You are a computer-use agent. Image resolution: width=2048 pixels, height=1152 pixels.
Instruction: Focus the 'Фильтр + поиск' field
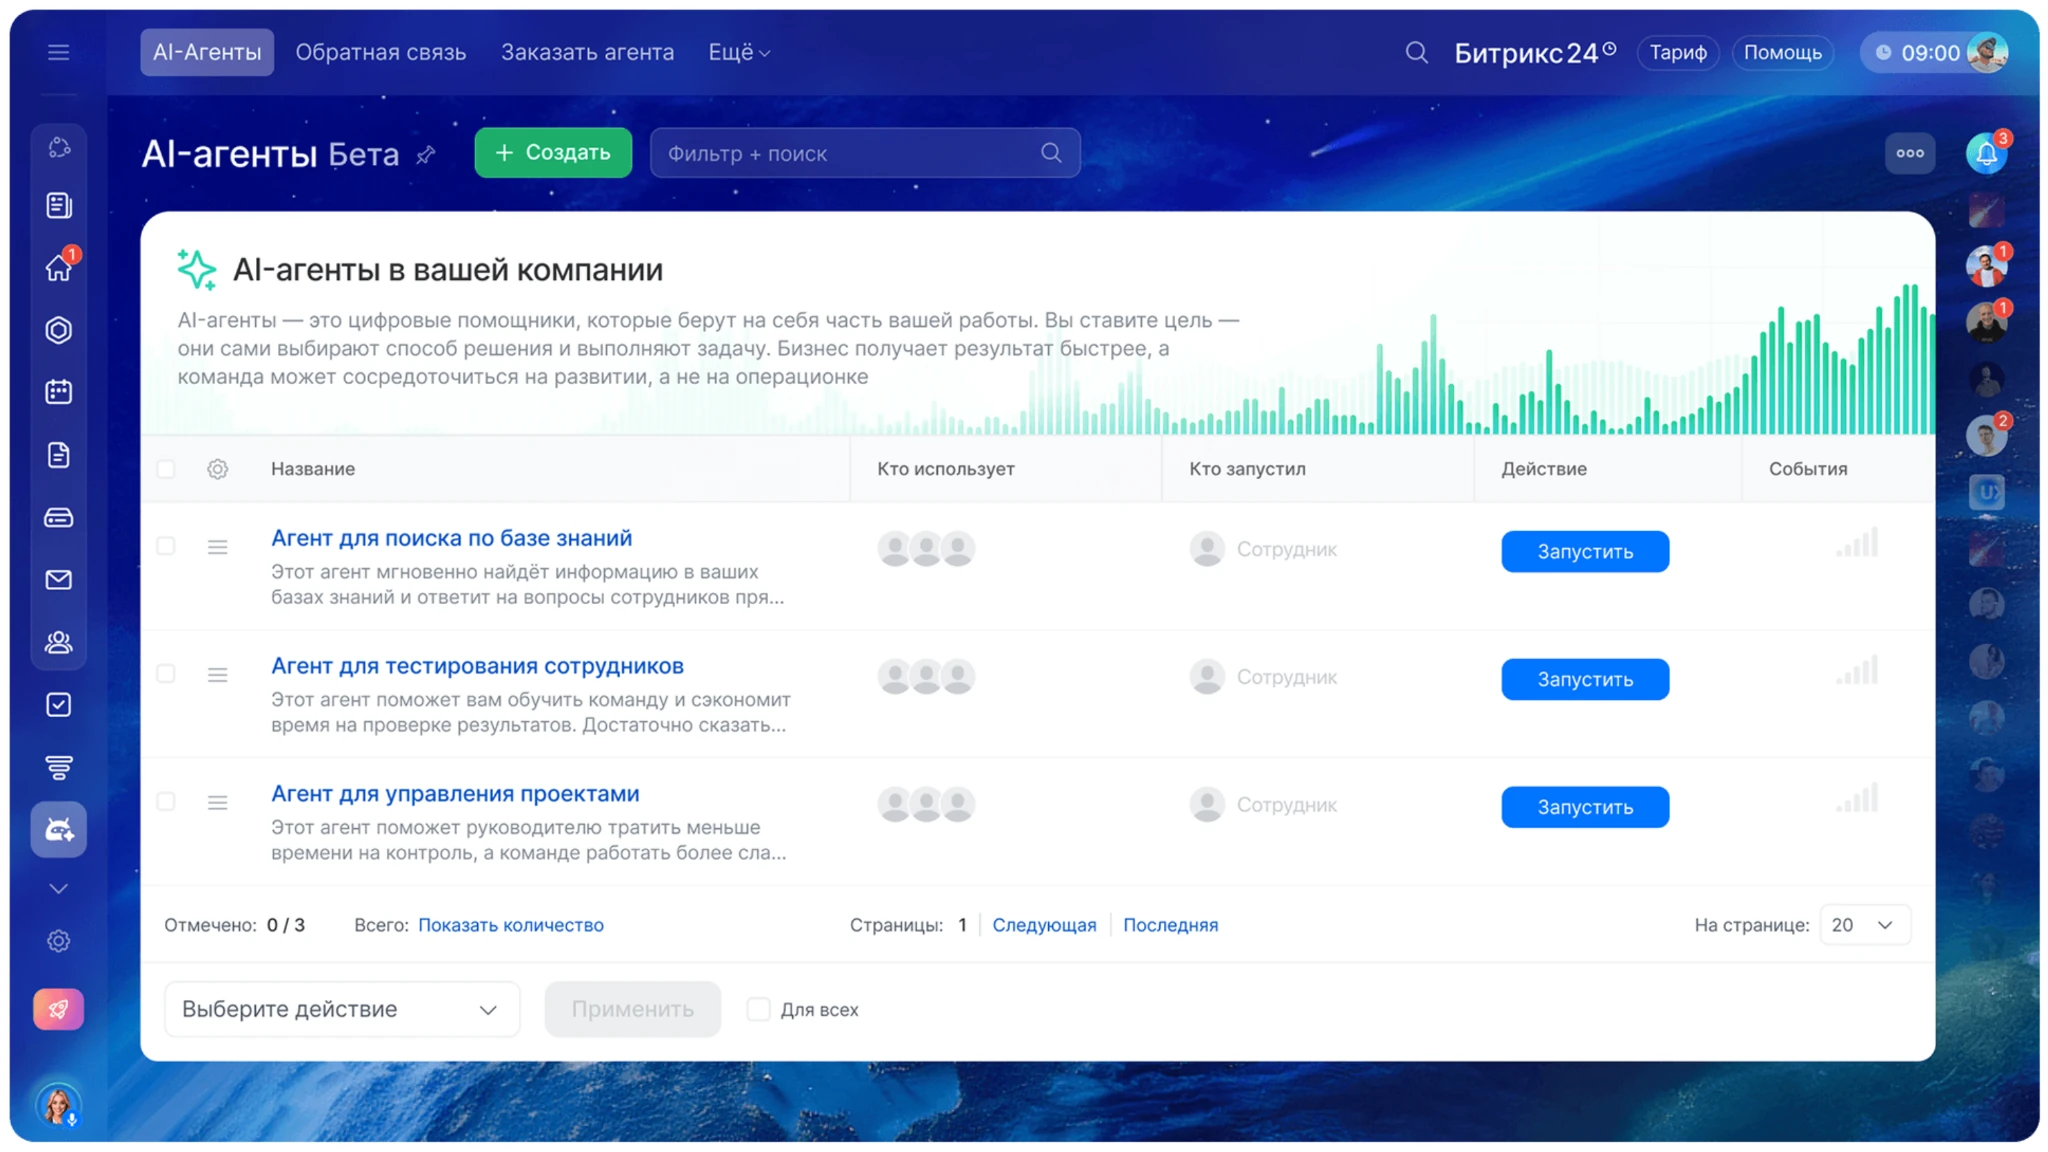[x=865, y=153]
